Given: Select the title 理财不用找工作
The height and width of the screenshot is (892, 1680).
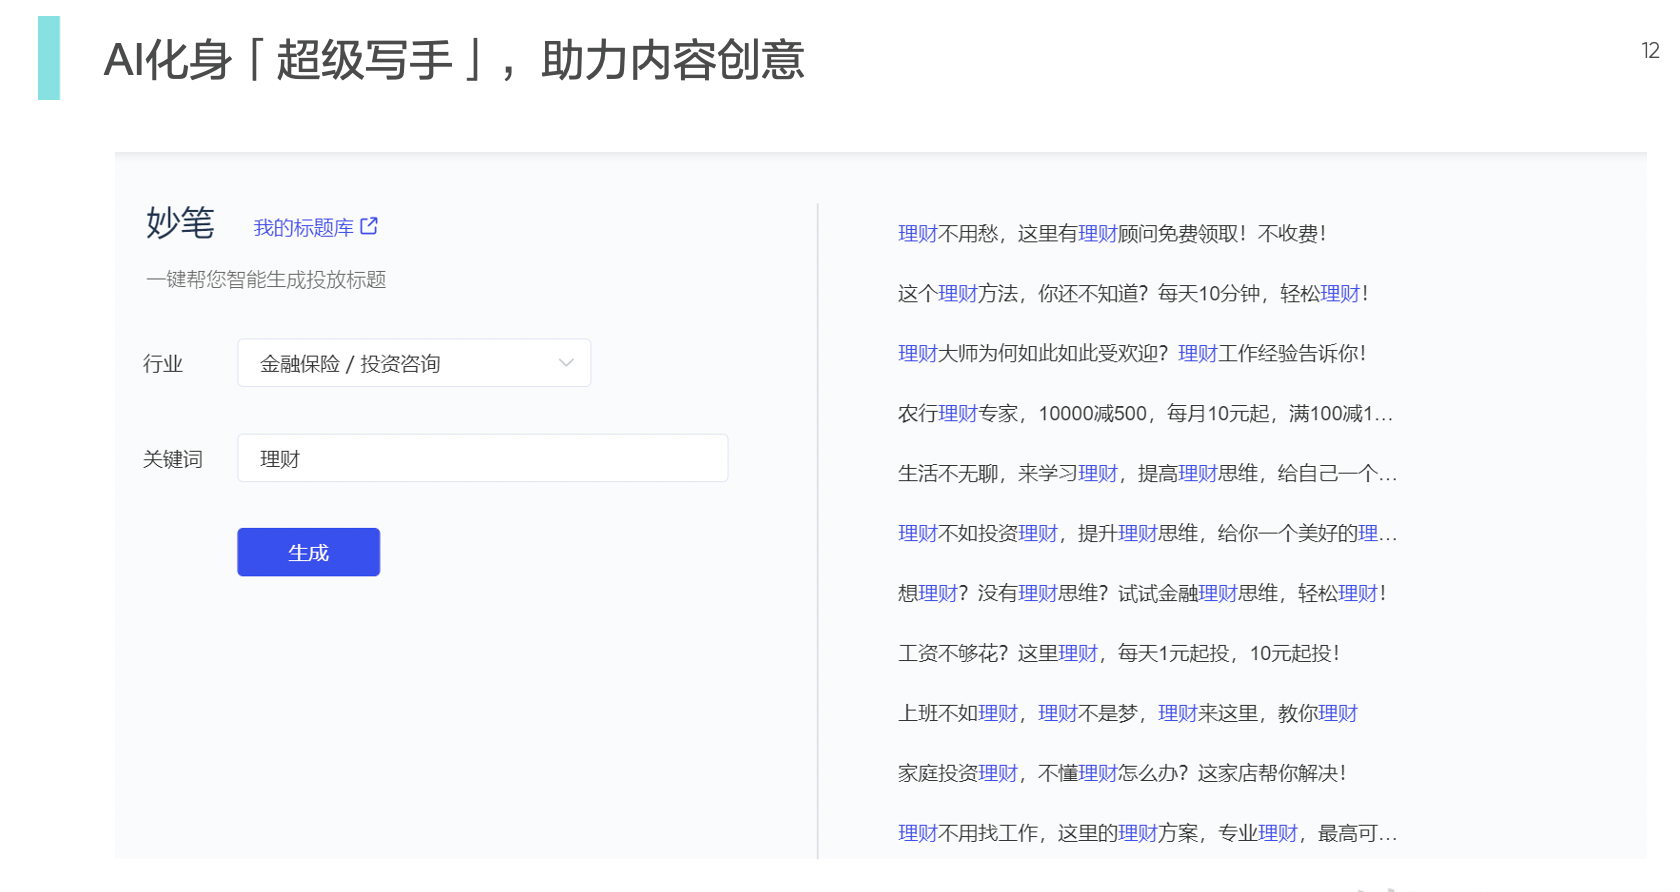Looking at the screenshot, I should (1146, 834).
